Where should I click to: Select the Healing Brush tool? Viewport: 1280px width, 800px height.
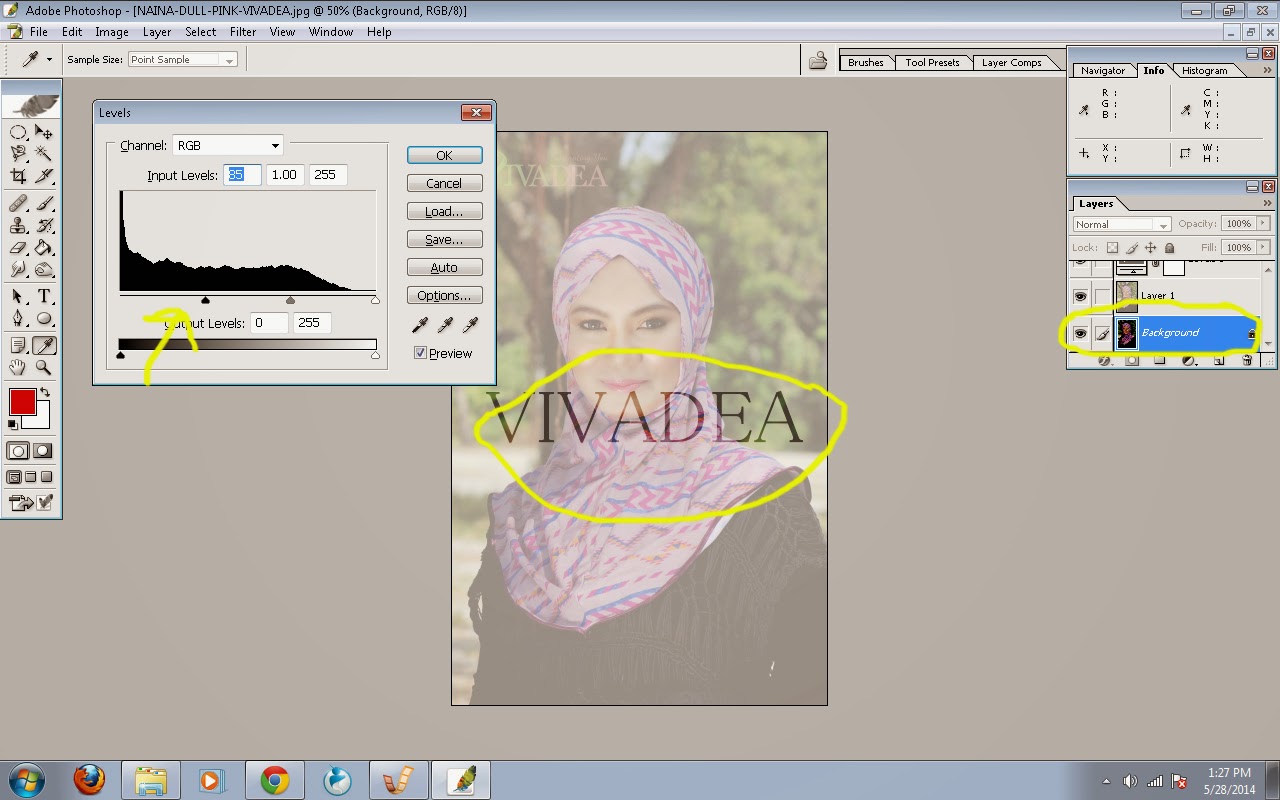[18, 203]
